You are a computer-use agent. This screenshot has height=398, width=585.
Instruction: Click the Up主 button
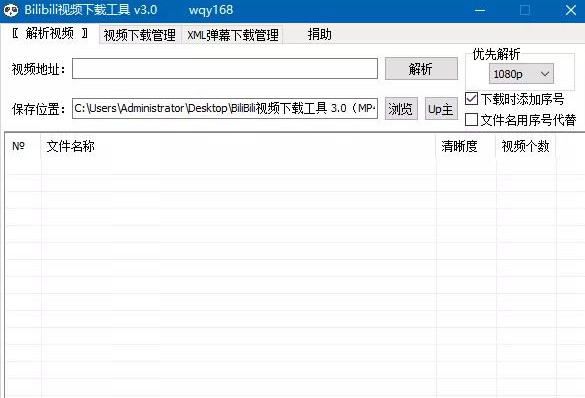click(441, 109)
